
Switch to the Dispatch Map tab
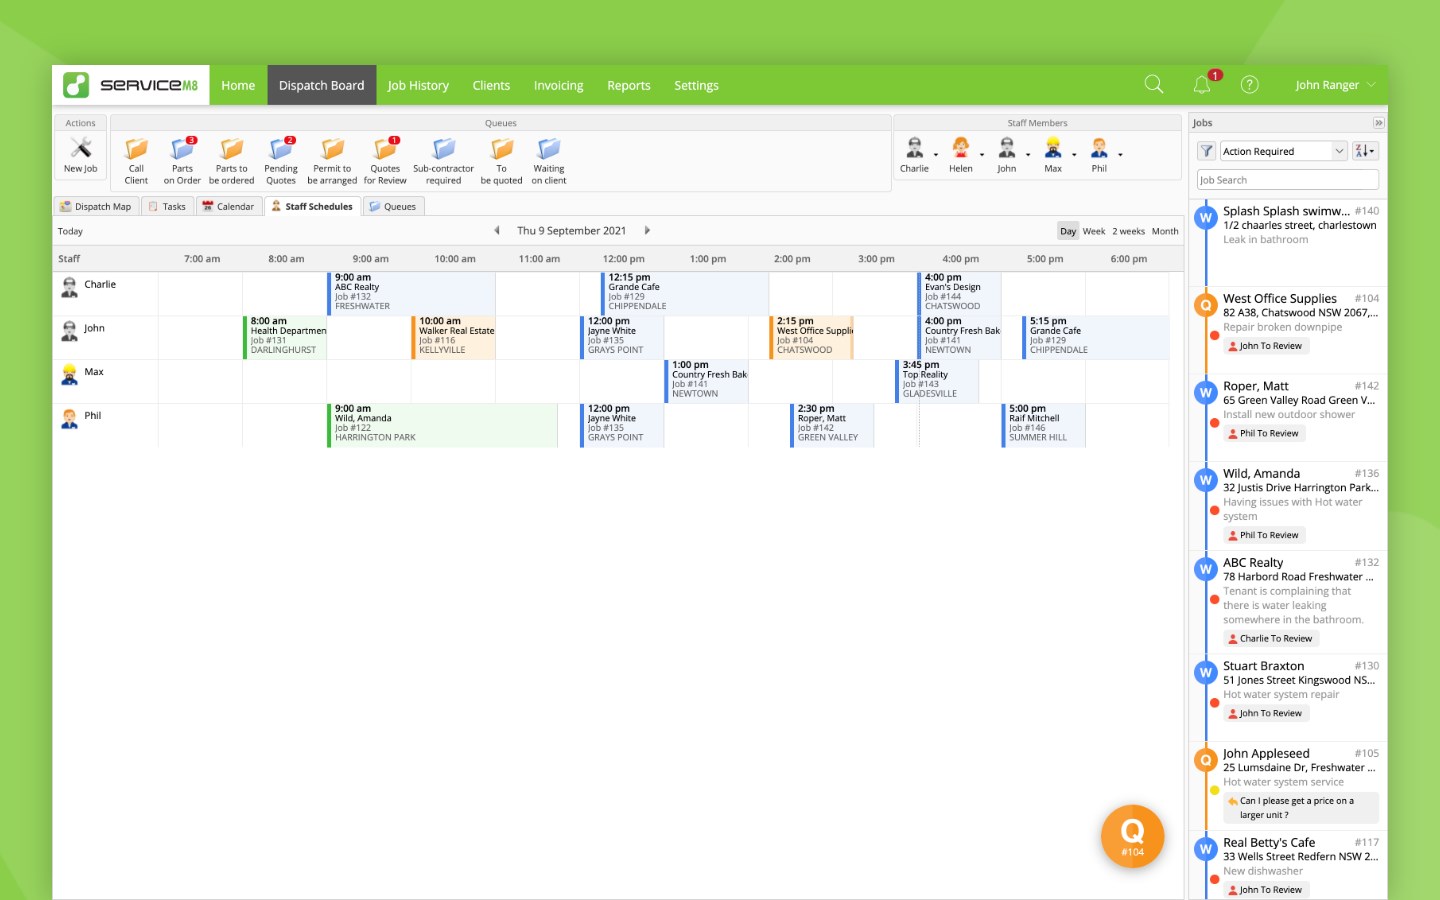click(96, 206)
